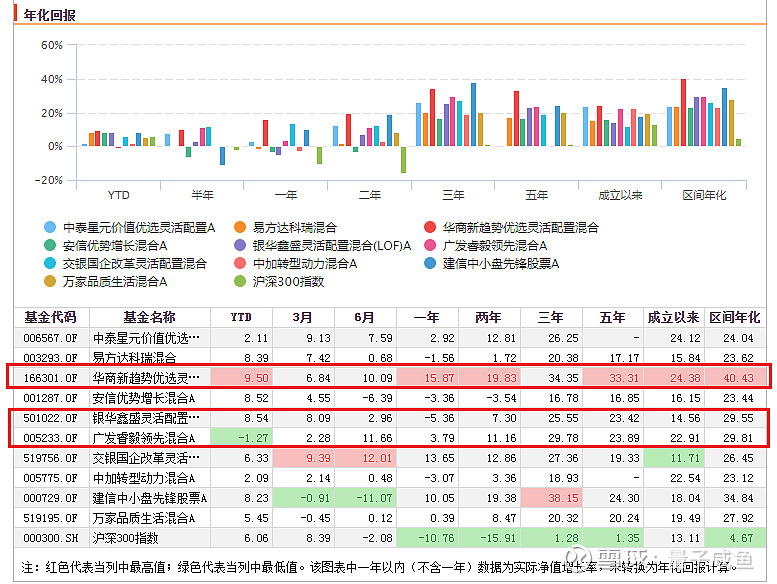Viewport: 777px width, 584px height.
Task: Click the -11.07 6月 cell of 建信中小盘
Action: [x=366, y=498]
